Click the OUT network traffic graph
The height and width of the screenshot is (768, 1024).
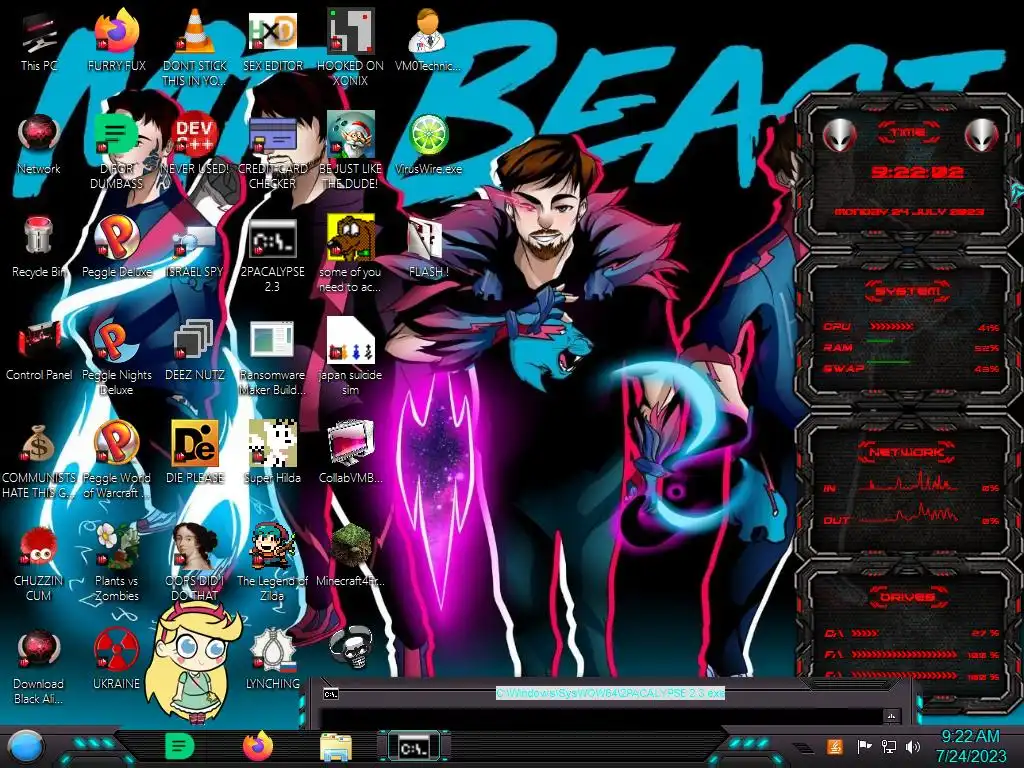coord(908,514)
